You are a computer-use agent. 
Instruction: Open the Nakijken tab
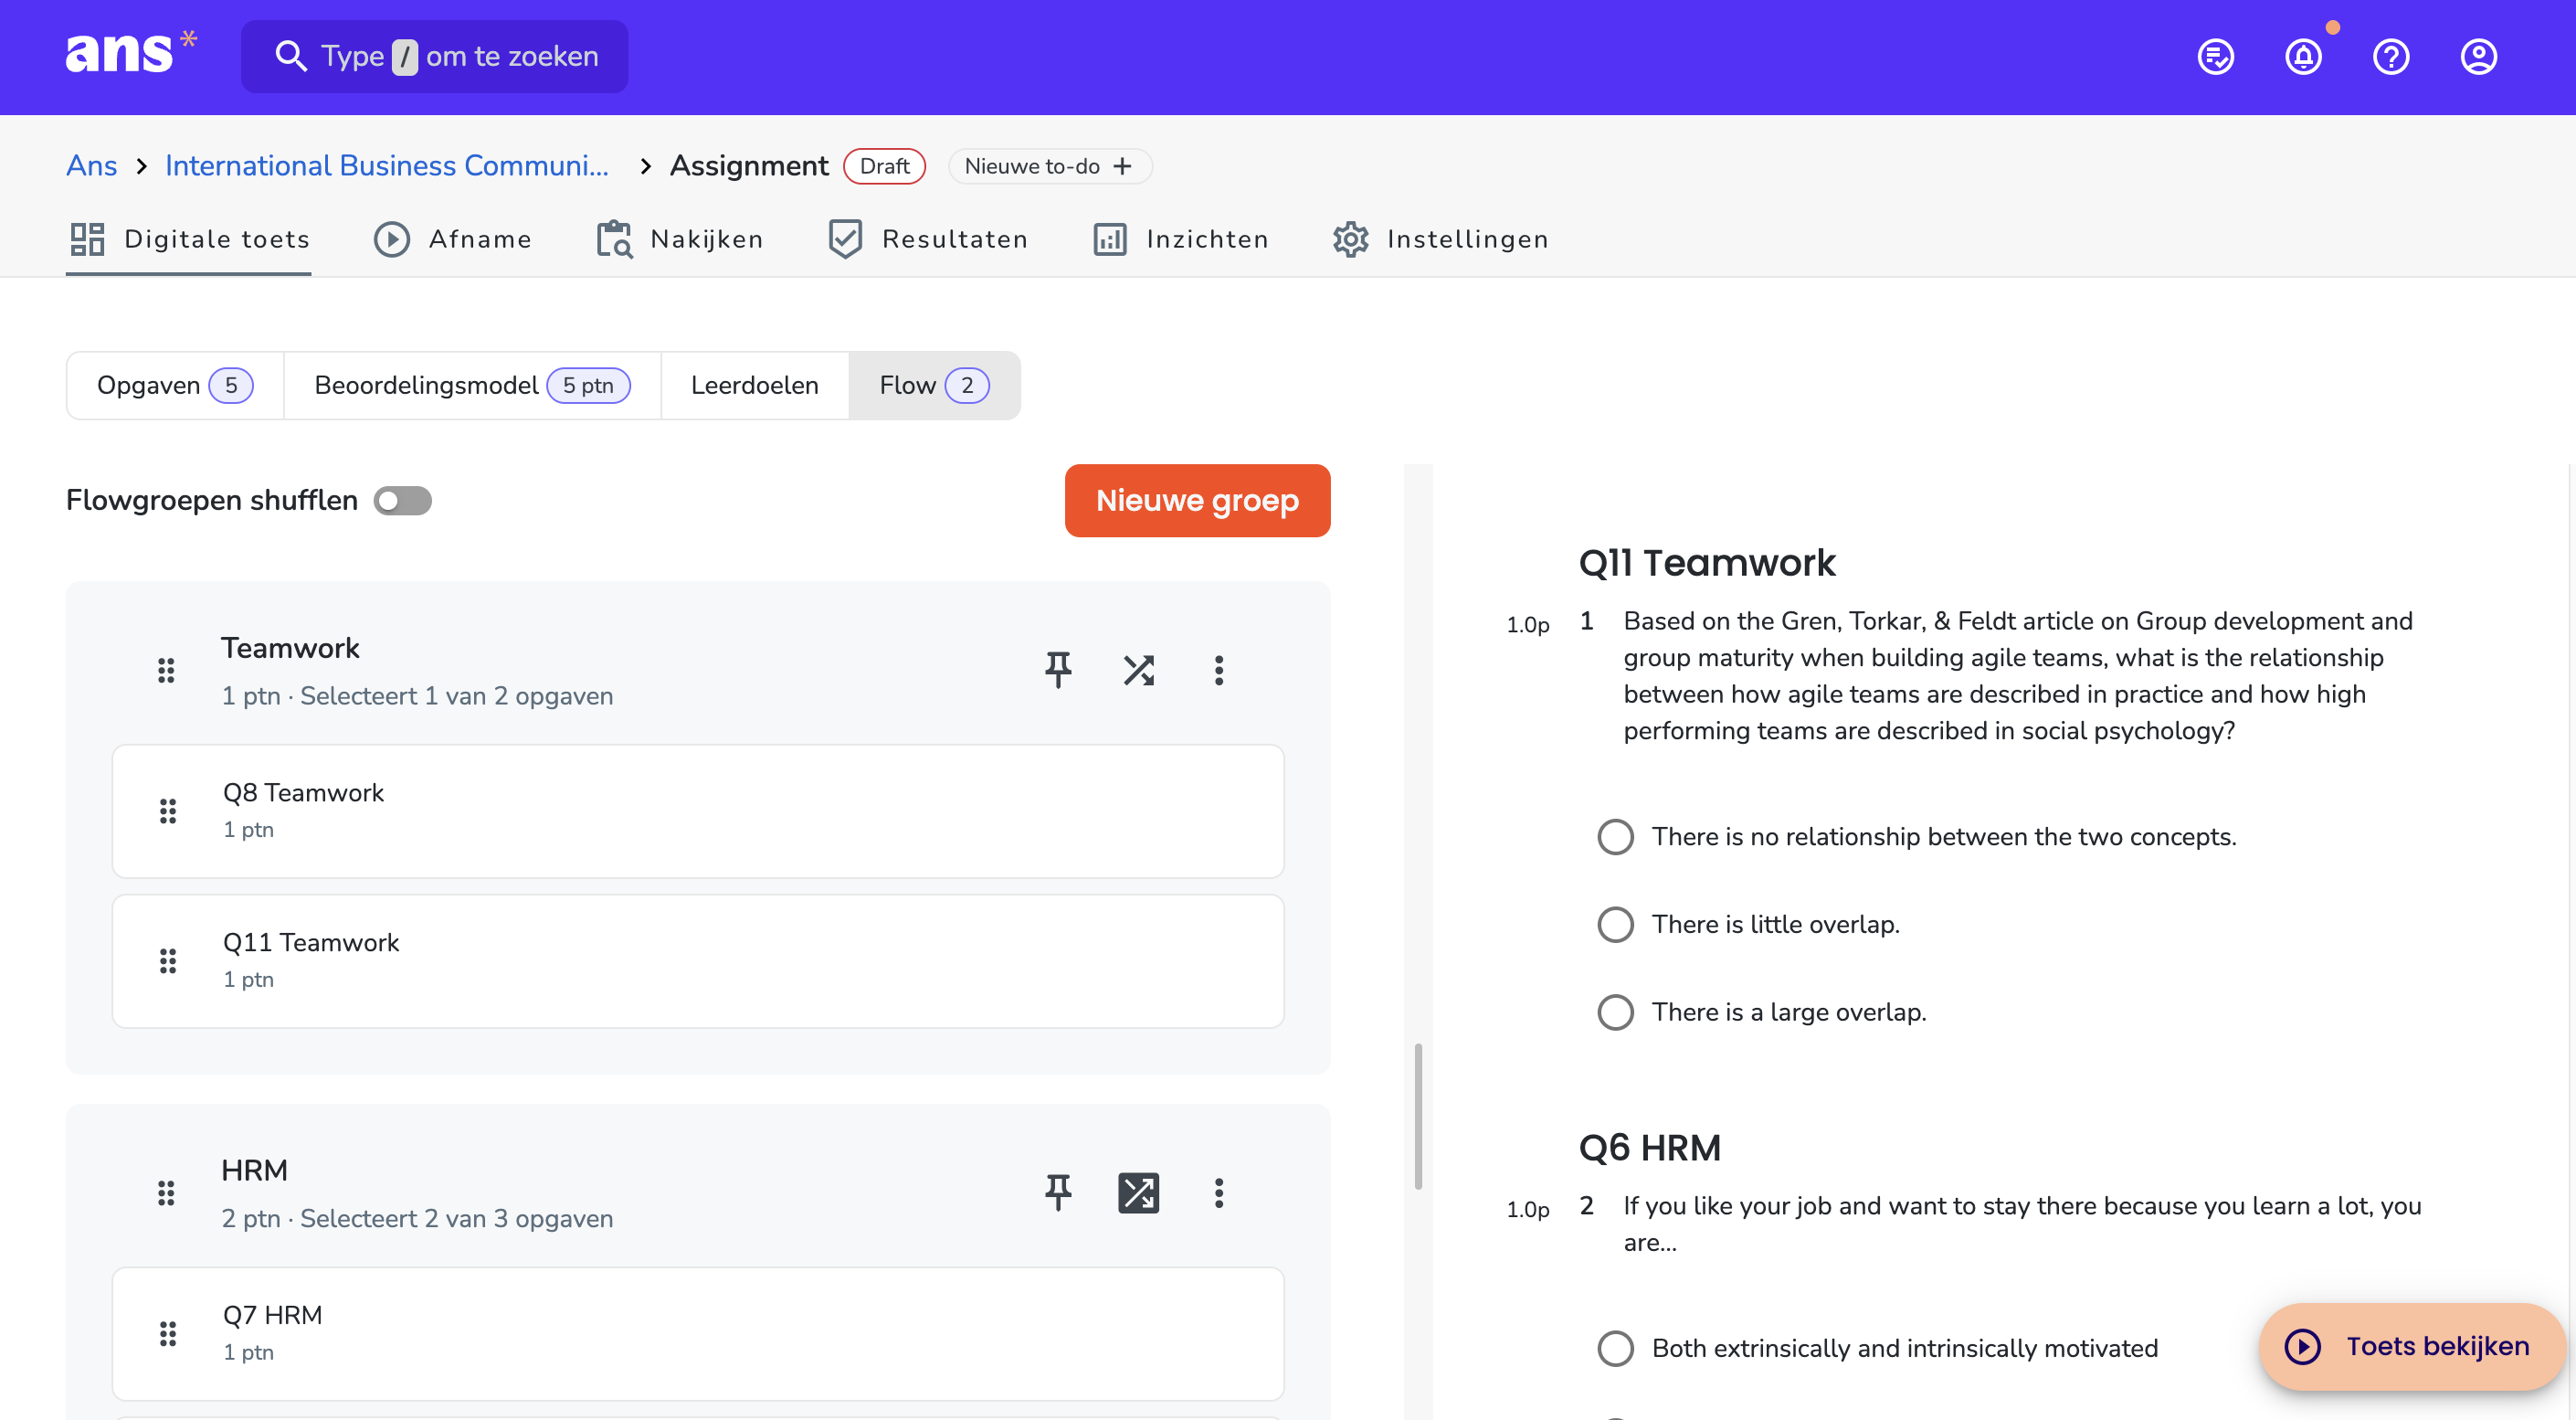pos(680,239)
